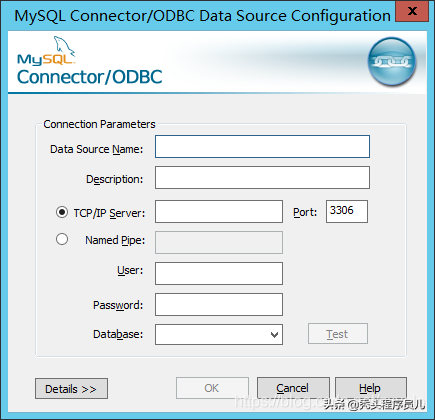Open Help for the ODBC configuration

[x=371, y=388]
